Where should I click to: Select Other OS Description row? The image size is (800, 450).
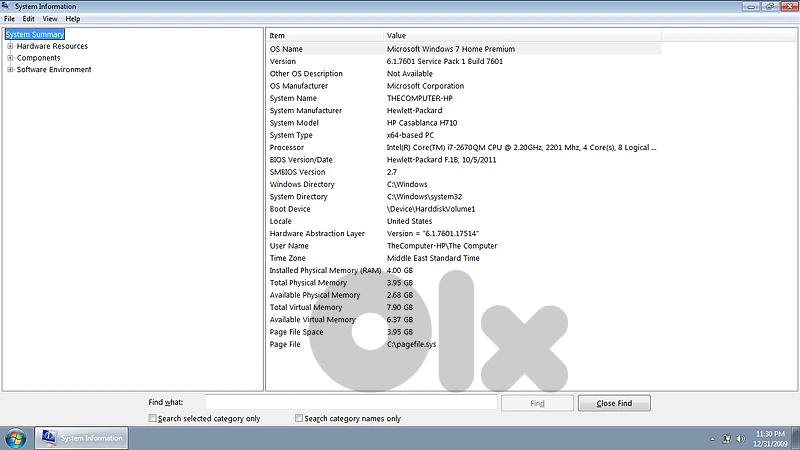[464, 73]
